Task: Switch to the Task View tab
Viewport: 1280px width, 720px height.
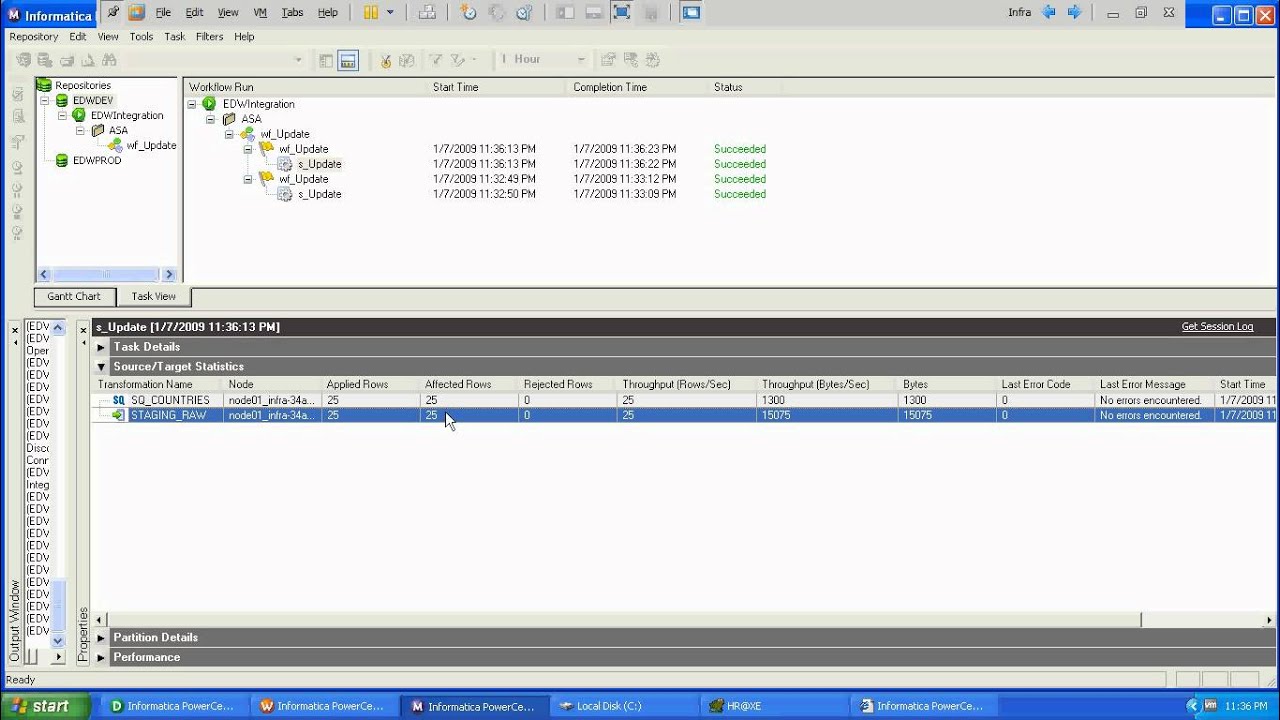Action: click(154, 297)
